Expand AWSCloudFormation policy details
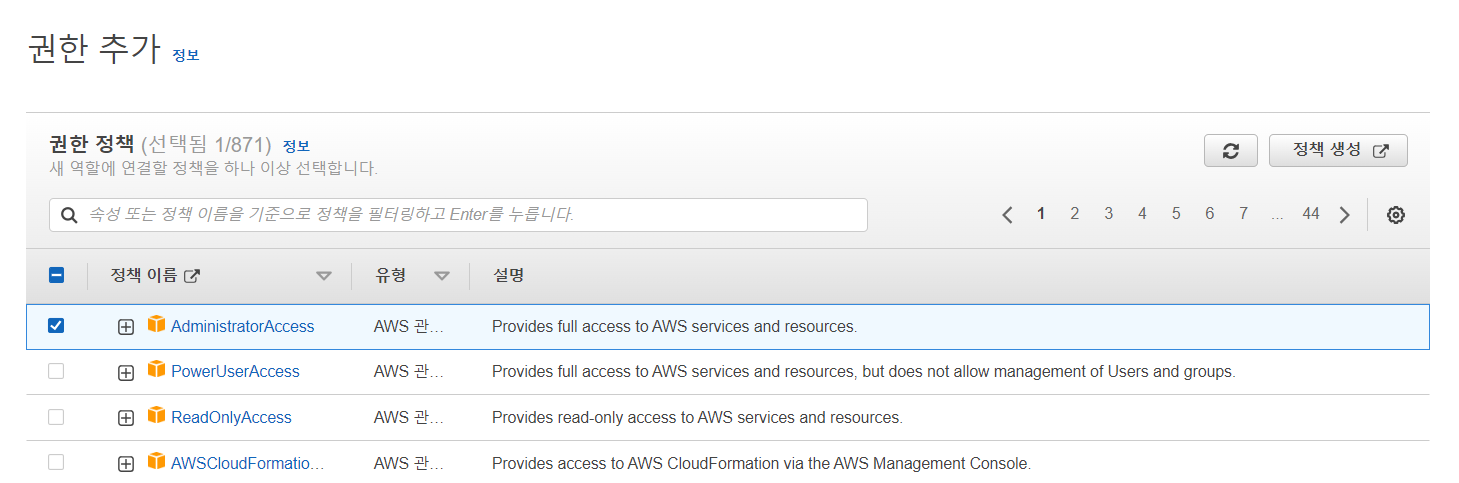Screen dimensions: 1459x483 tap(126, 464)
